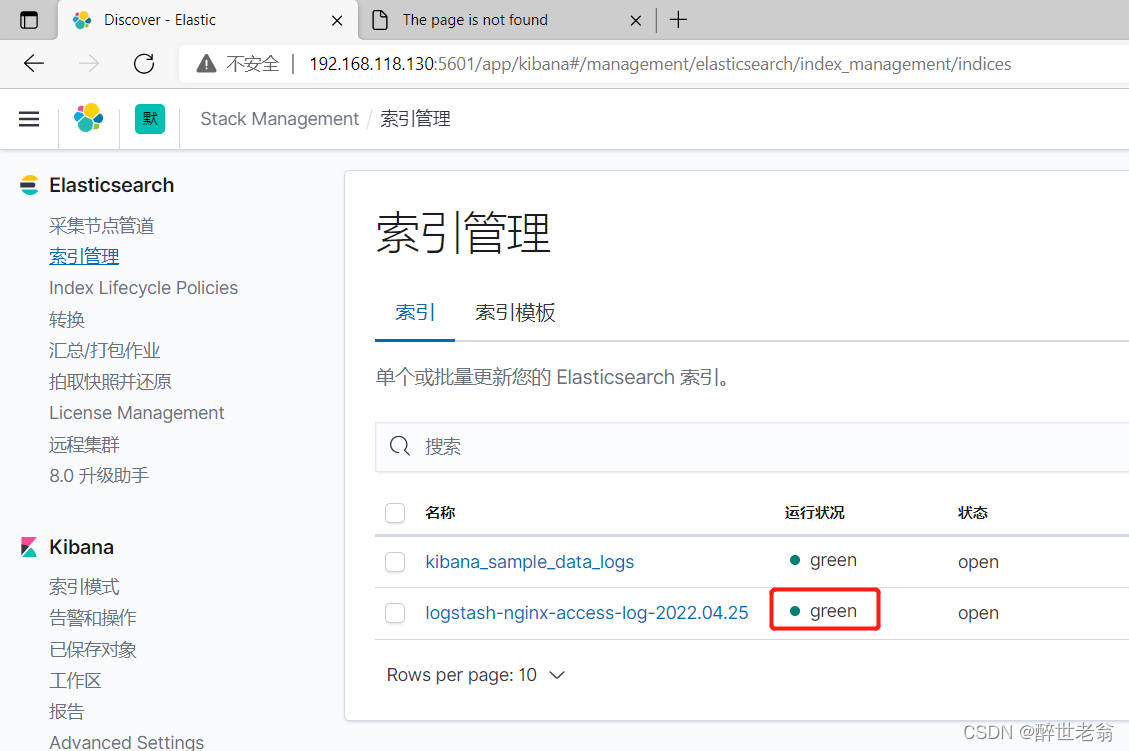This screenshot has height=751, width=1129.
Task: Click into the 搜索 index search field
Action: (752, 446)
